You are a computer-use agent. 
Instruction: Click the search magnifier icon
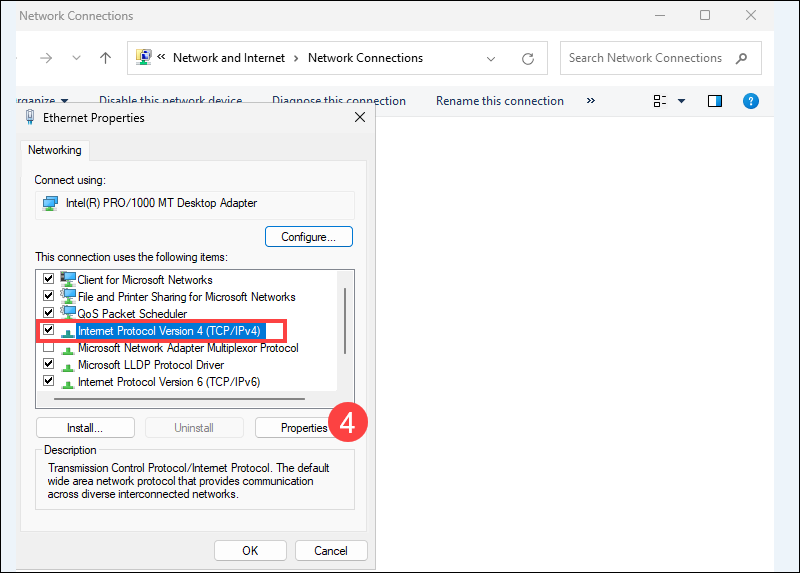(x=741, y=58)
